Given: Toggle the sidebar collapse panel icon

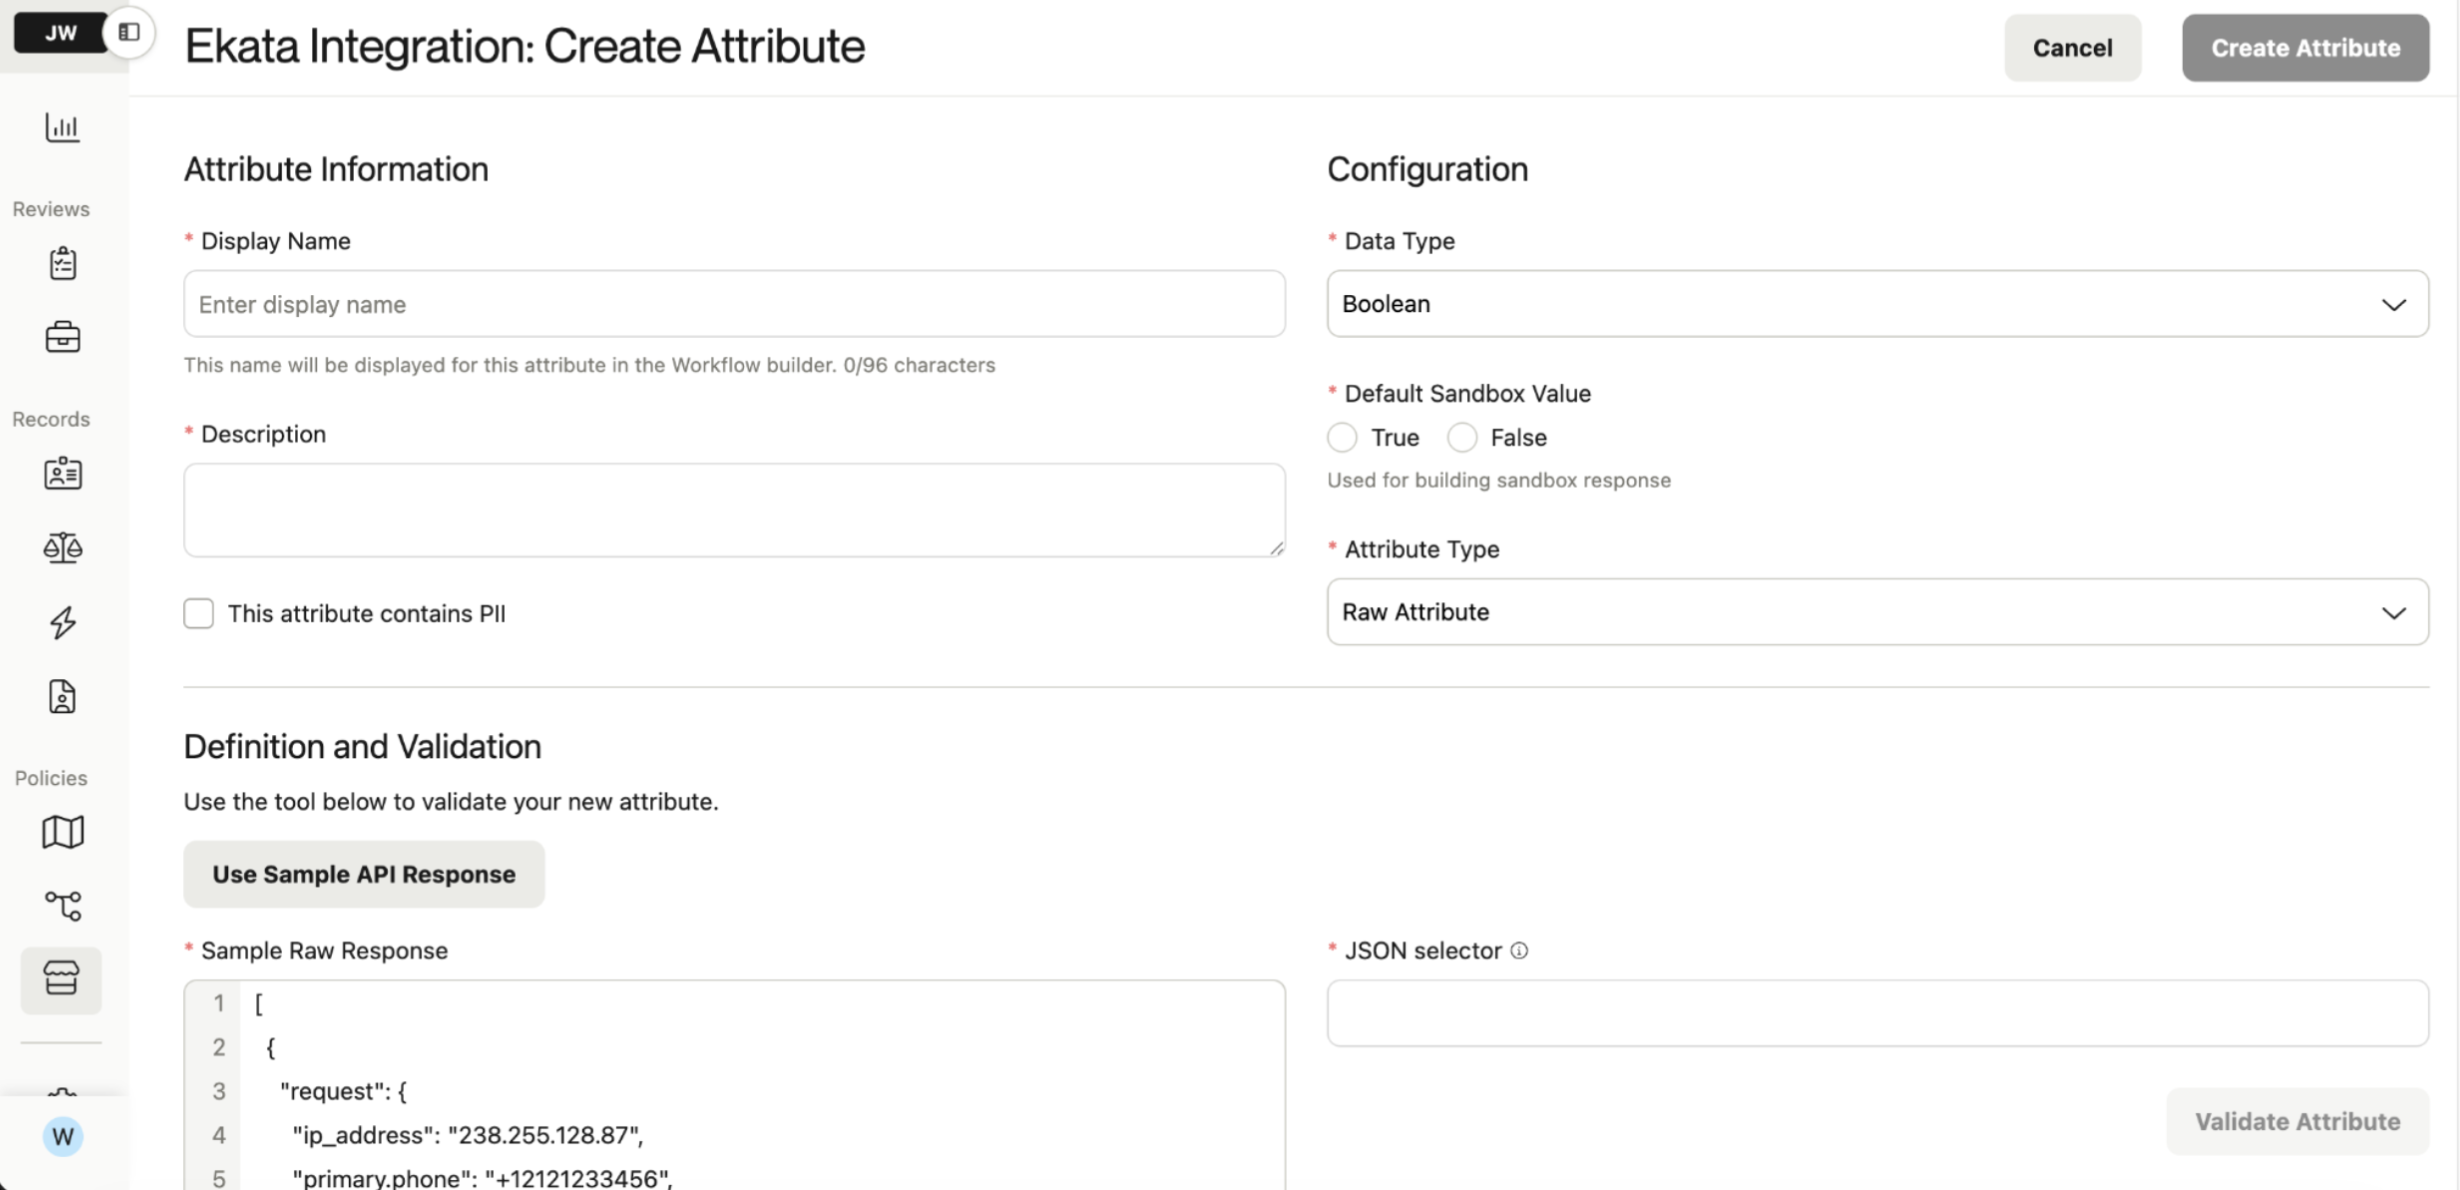Looking at the screenshot, I should click(x=129, y=32).
